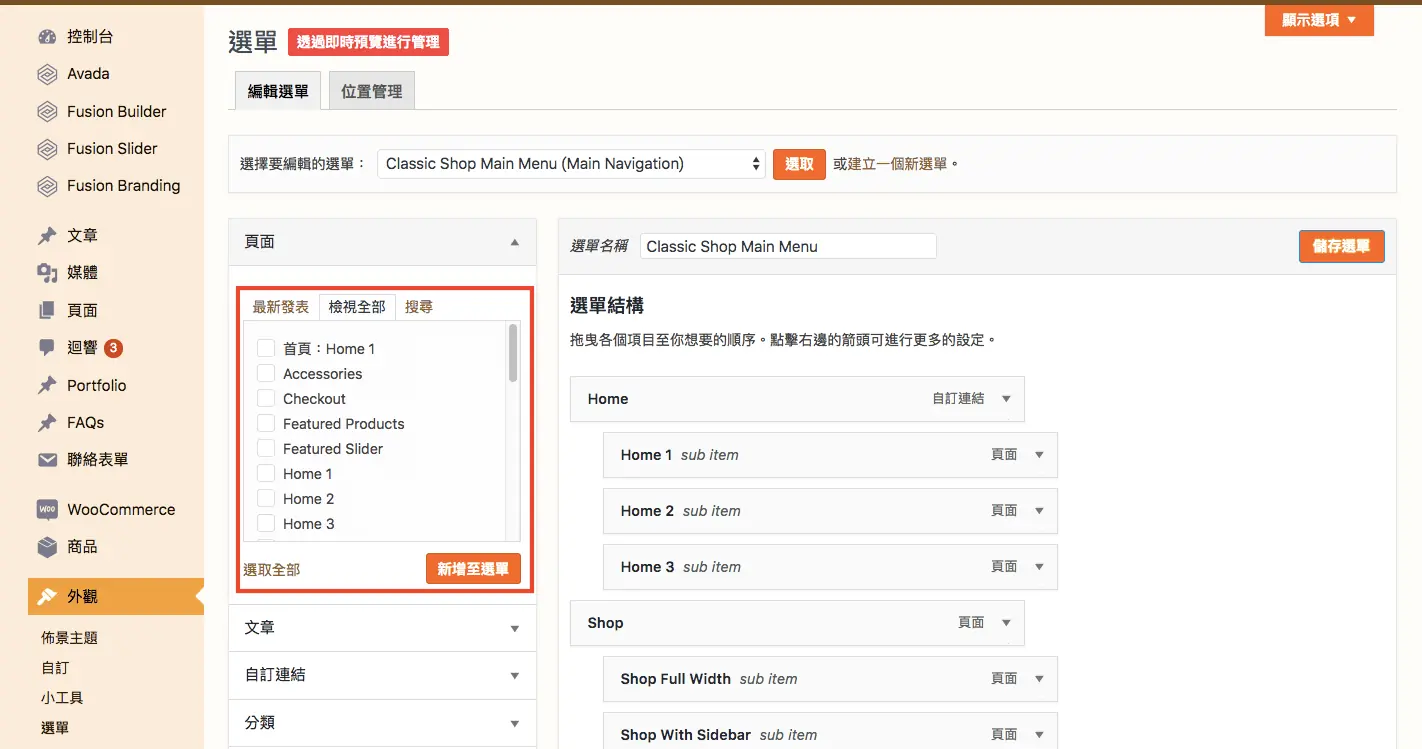Click the 文章 pin icon in sidebar
Screen dimensions: 1422x749
[47, 236]
